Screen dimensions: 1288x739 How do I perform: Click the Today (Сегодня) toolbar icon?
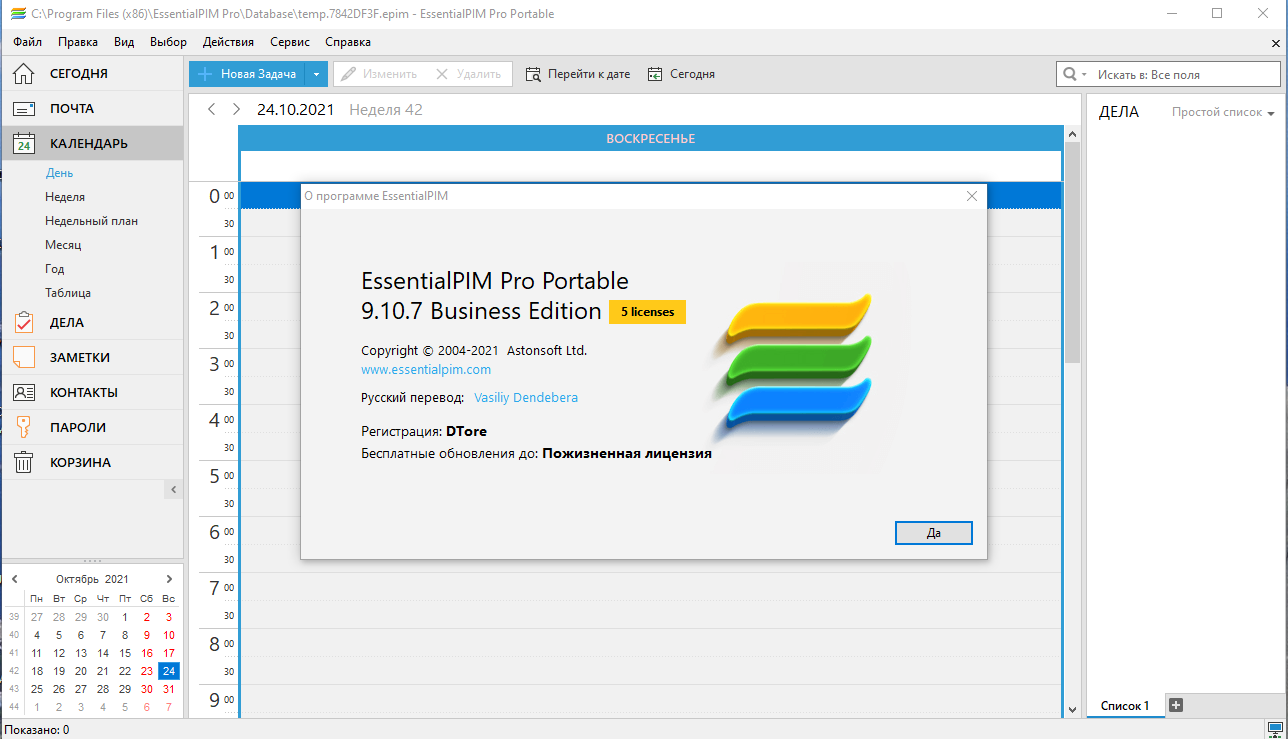point(655,74)
